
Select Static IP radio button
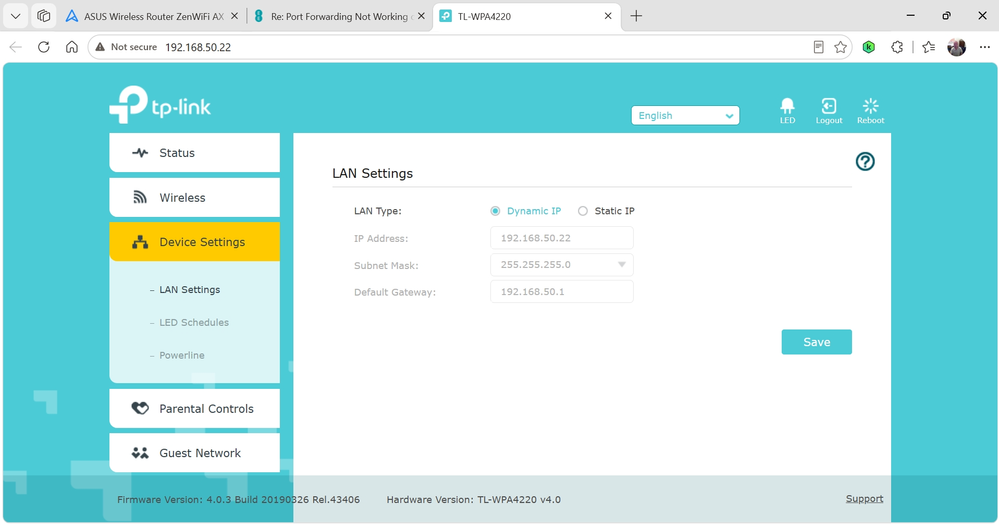[x=583, y=211]
